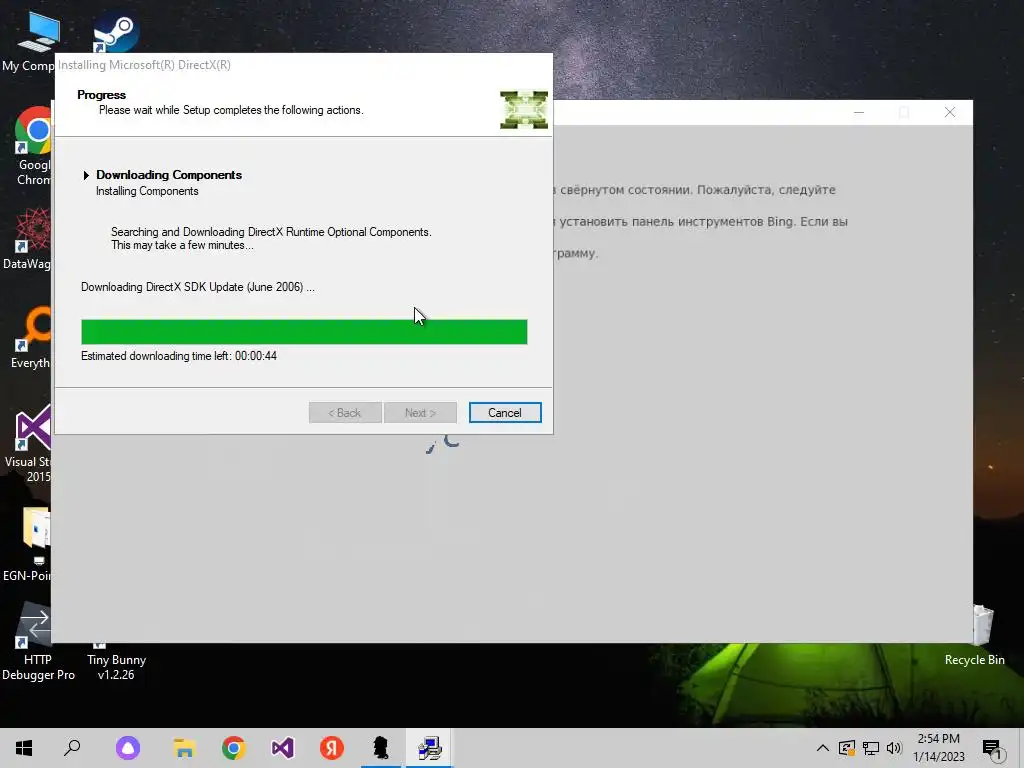Show hidden system tray icons
The height and width of the screenshot is (768, 1024).
[823, 748]
